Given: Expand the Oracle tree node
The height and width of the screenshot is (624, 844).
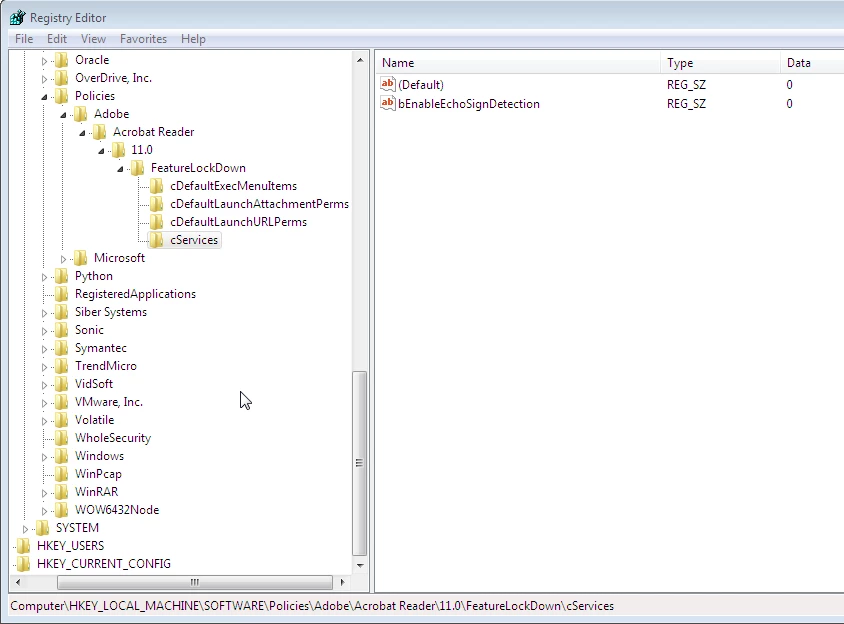Looking at the screenshot, I should (x=44, y=61).
